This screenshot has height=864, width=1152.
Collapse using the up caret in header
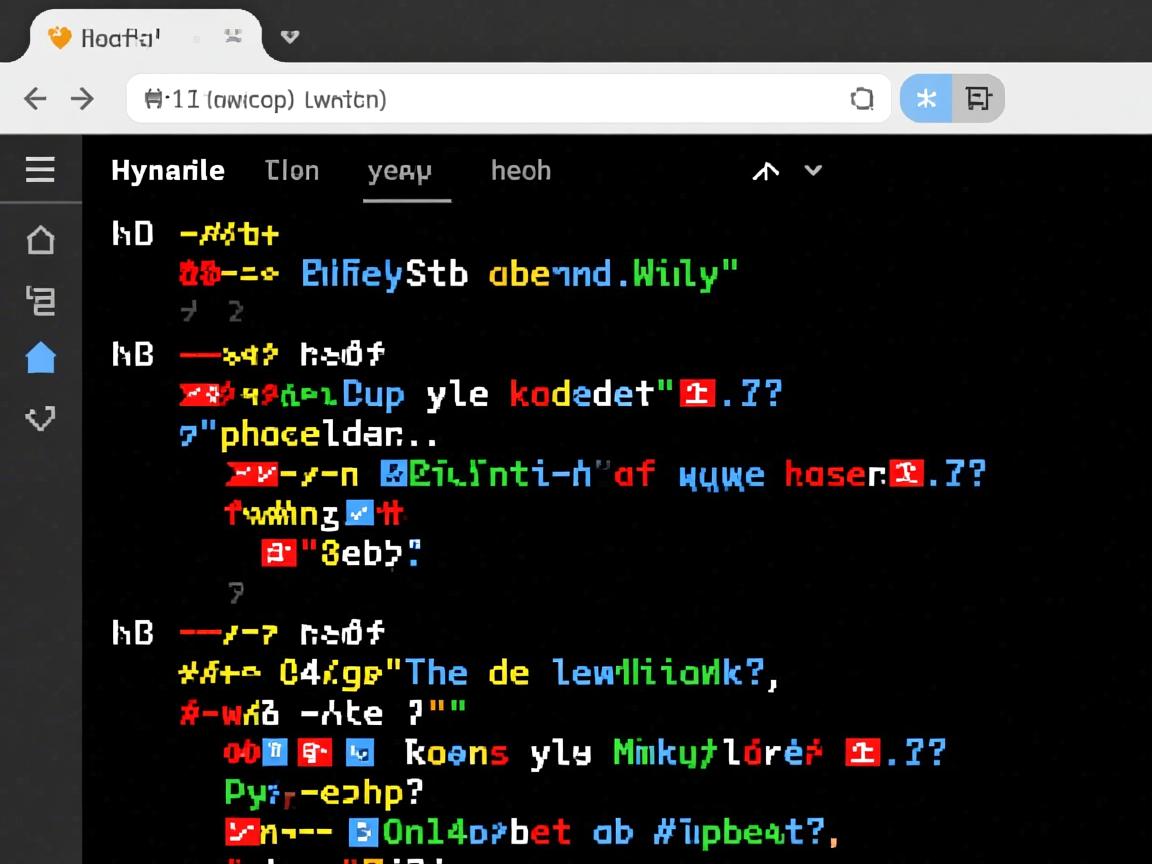[765, 171]
